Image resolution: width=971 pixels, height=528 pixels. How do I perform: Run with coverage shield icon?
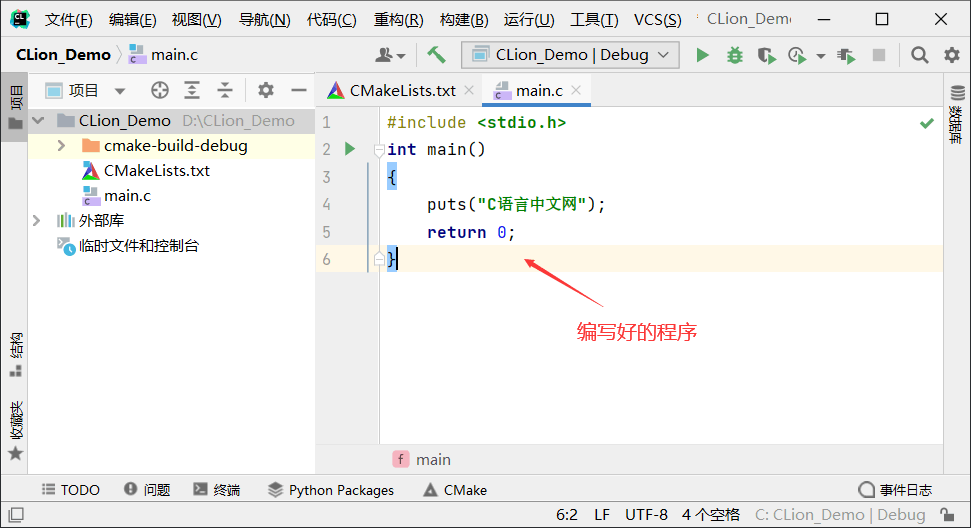coord(766,55)
